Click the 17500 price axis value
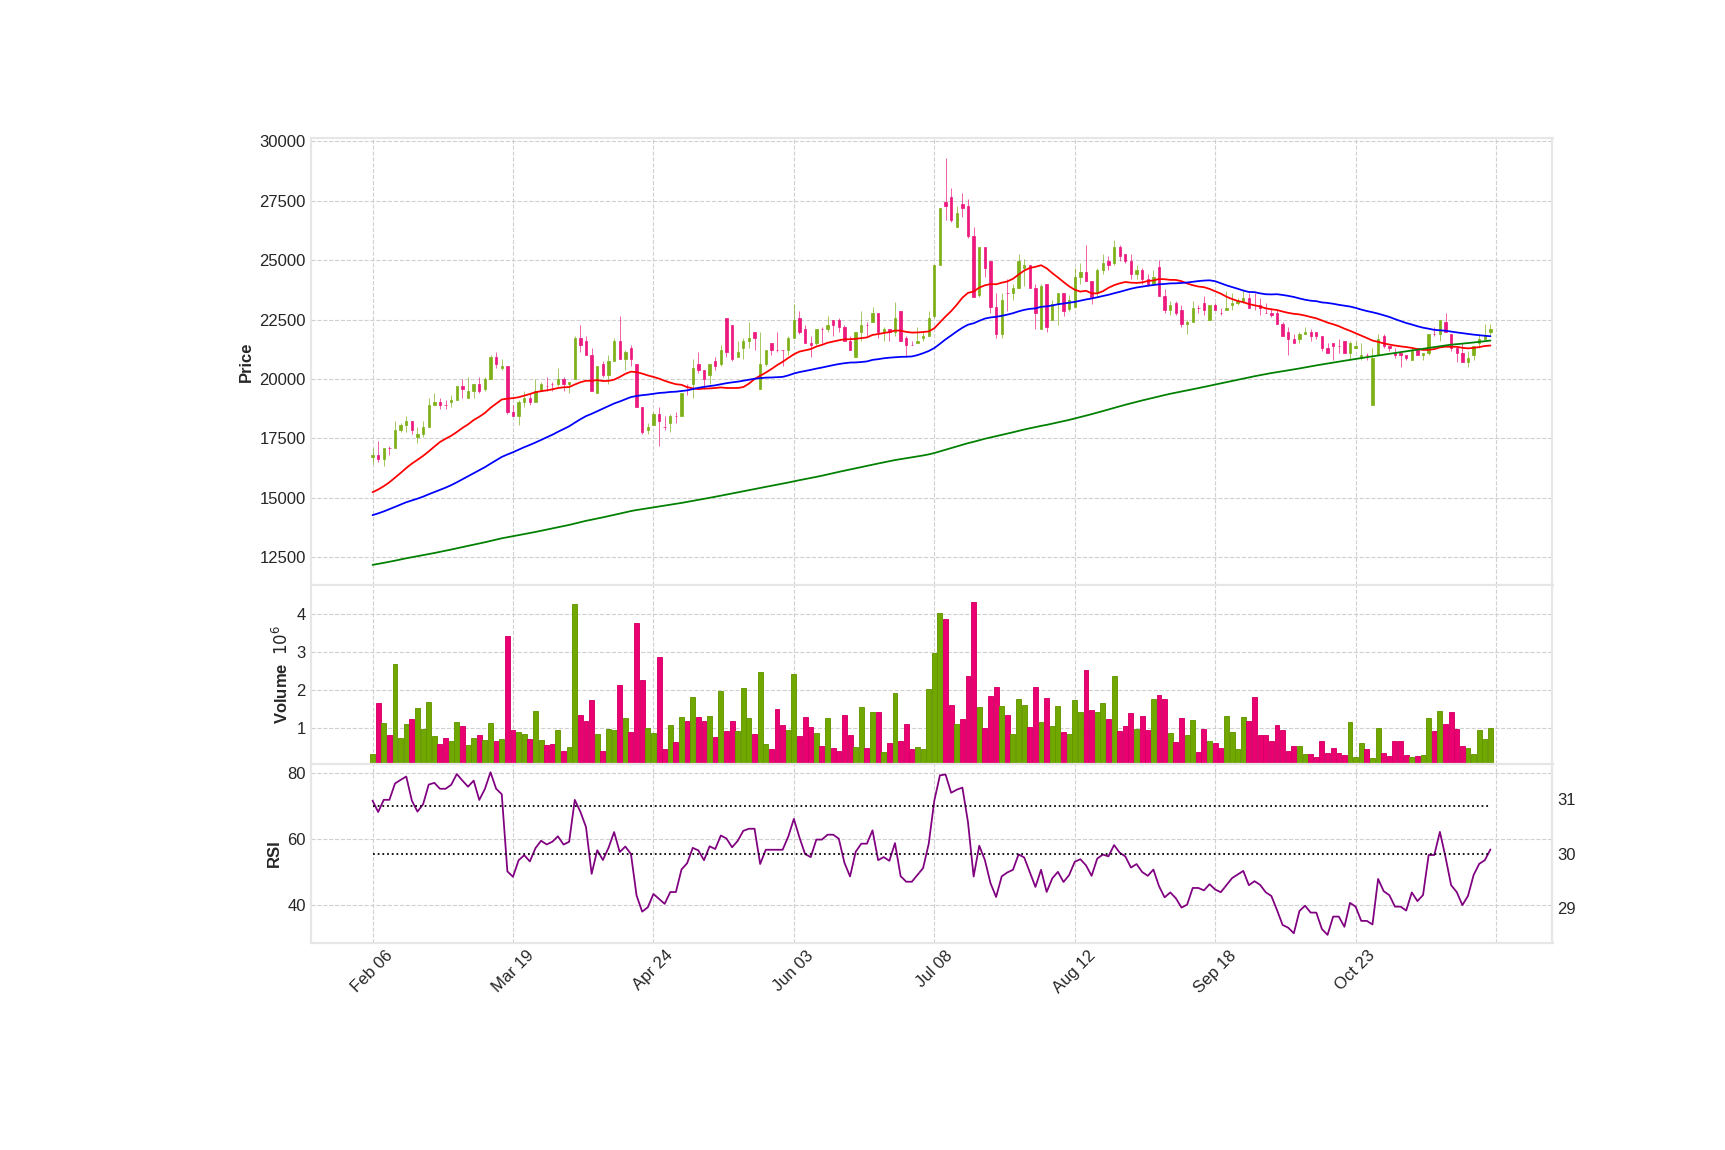Viewport: 1725px width, 1150px height. click(282, 439)
